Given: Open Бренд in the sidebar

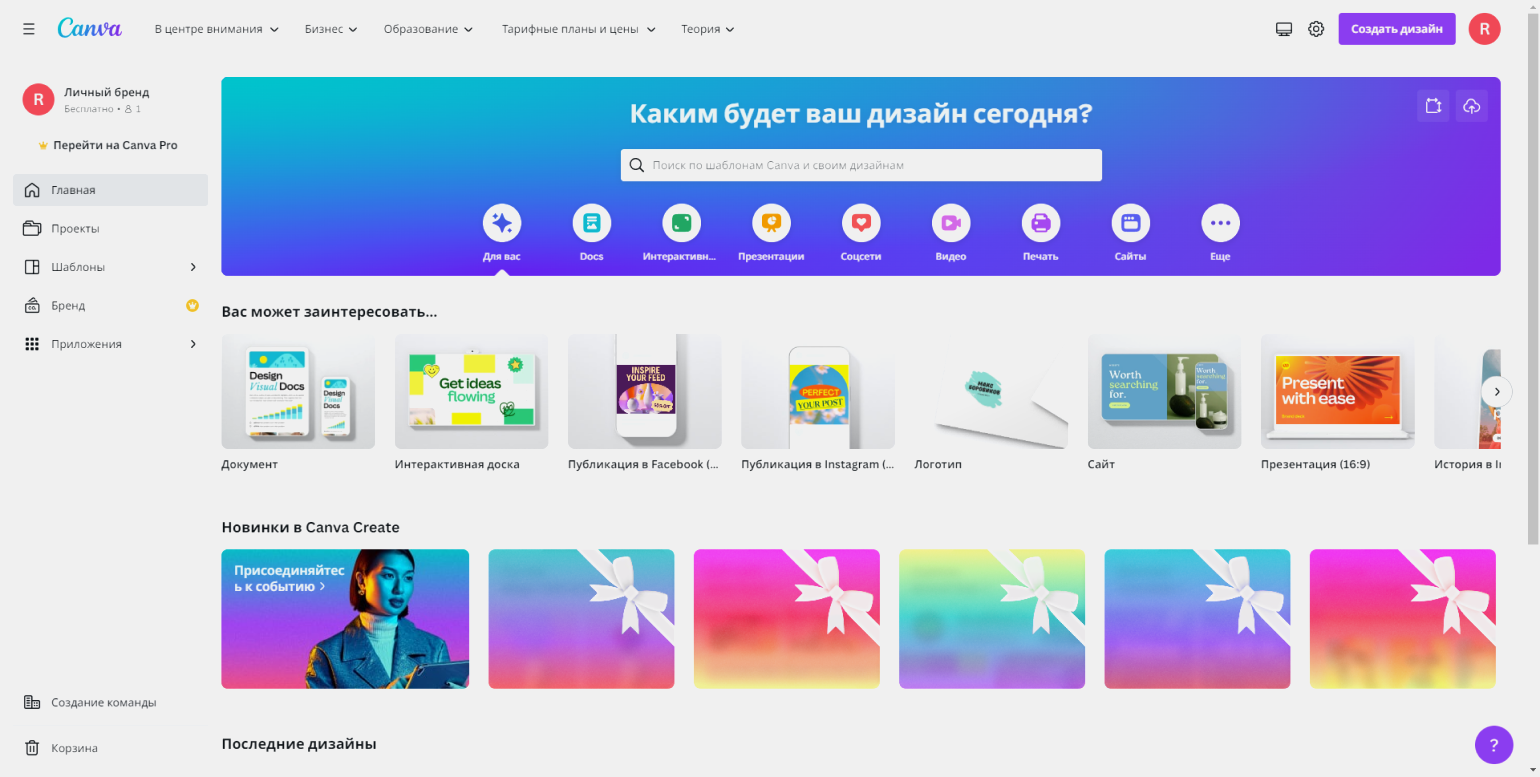Looking at the screenshot, I should tap(110, 305).
